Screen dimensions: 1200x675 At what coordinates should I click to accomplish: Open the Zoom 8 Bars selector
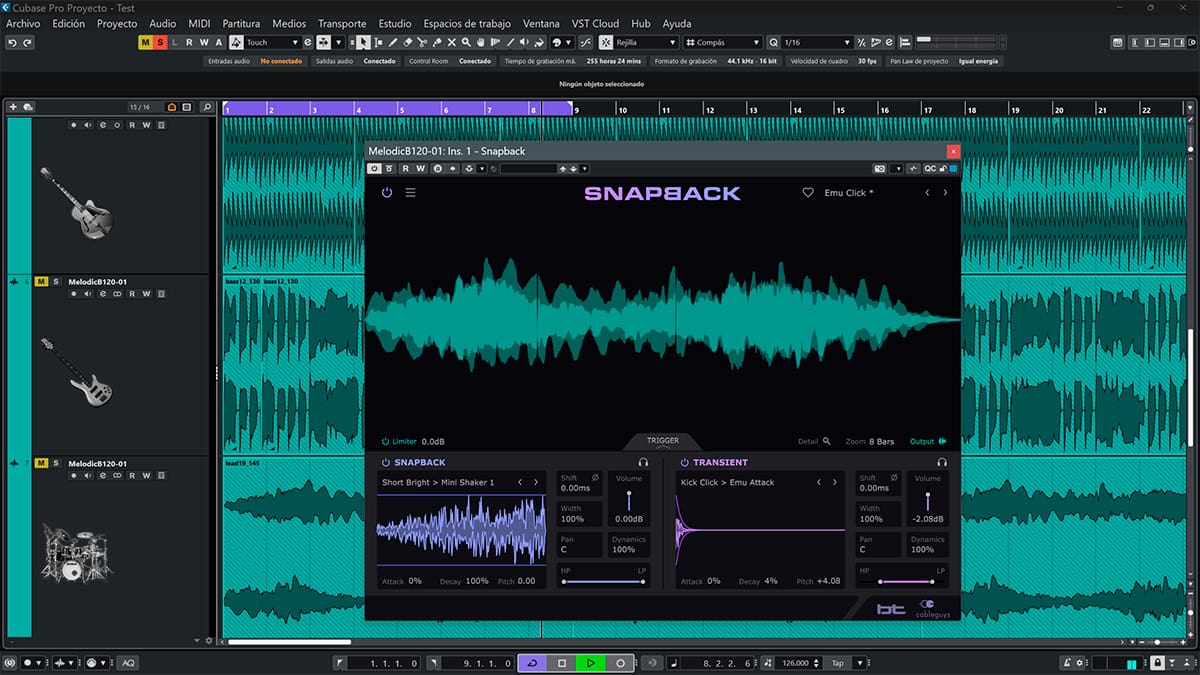point(870,441)
